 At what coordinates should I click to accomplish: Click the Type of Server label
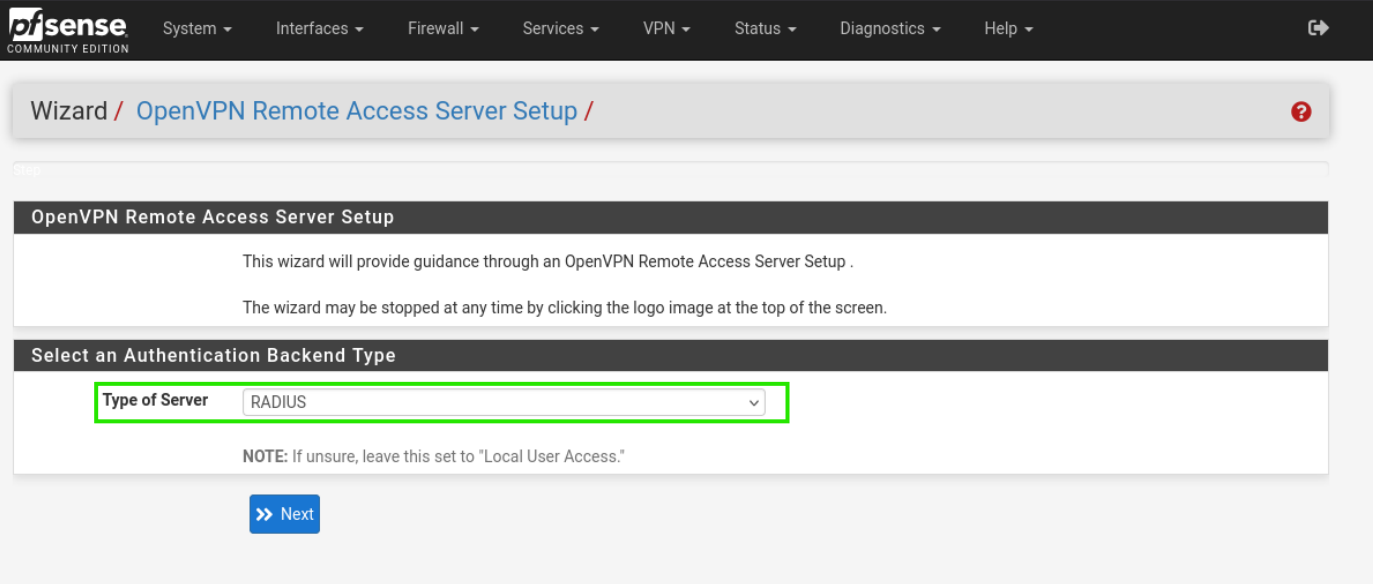coord(155,400)
